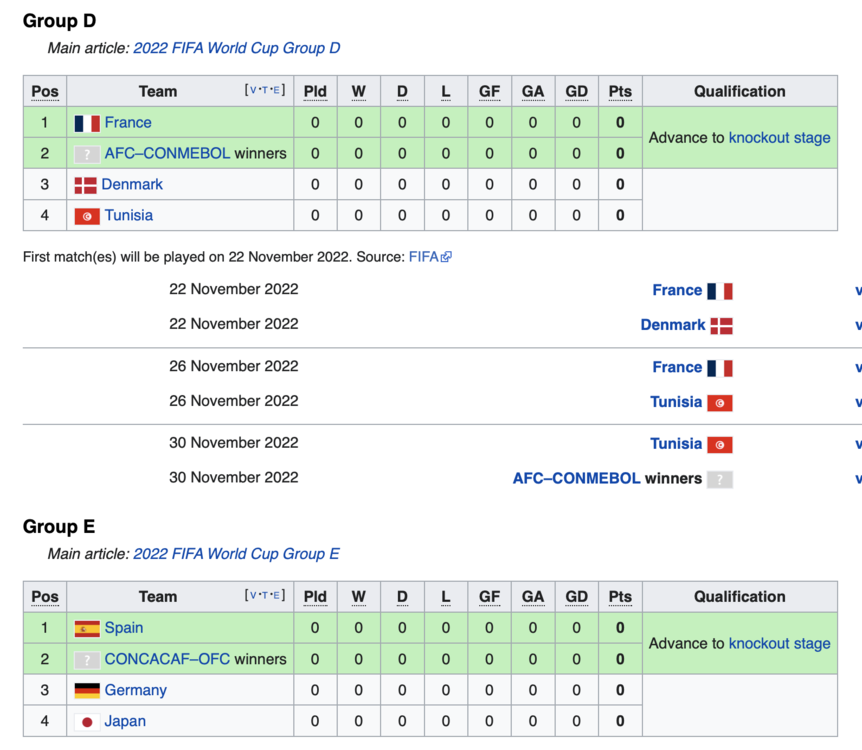Click France flag in the 26 November match row
The height and width of the screenshot is (750, 862).
tap(720, 368)
